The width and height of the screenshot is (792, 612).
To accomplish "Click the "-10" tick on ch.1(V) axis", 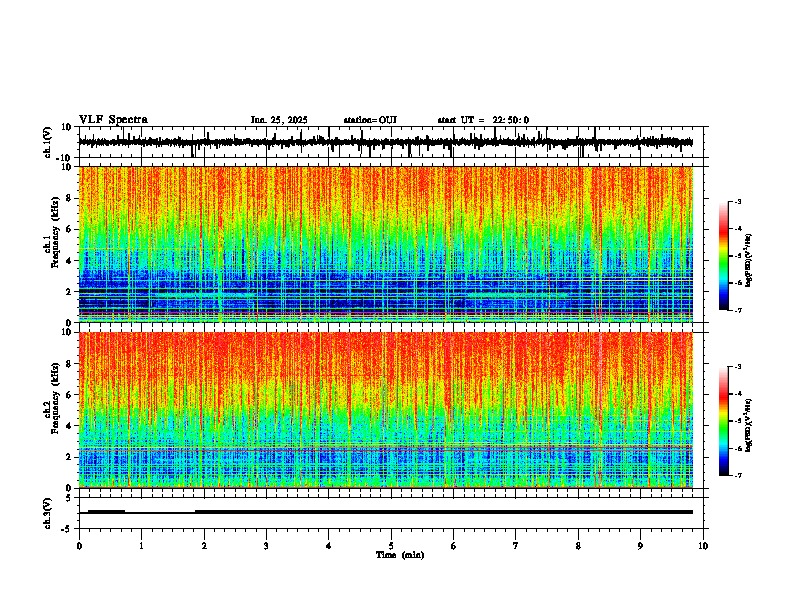I will pyautogui.click(x=64, y=158).
